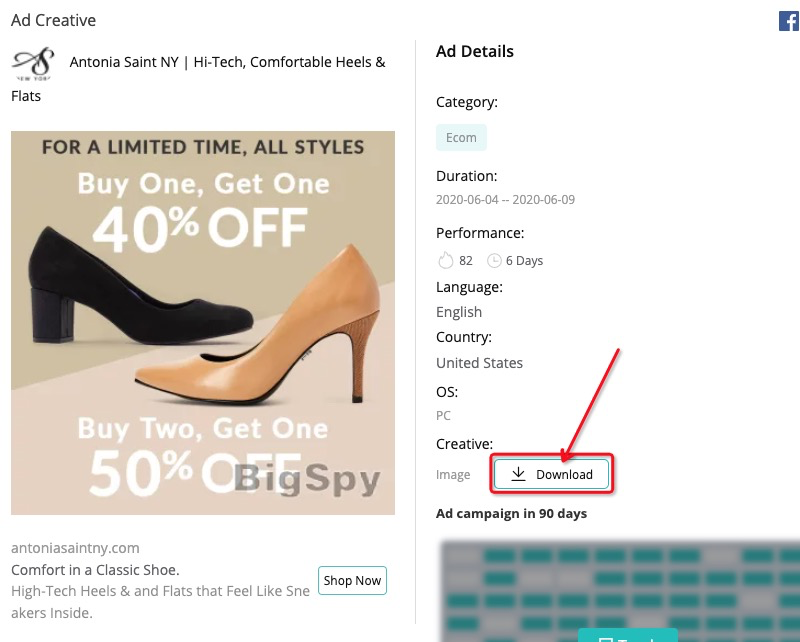
Task: Click the download arrow icon
Action: [x=518, y=474]
